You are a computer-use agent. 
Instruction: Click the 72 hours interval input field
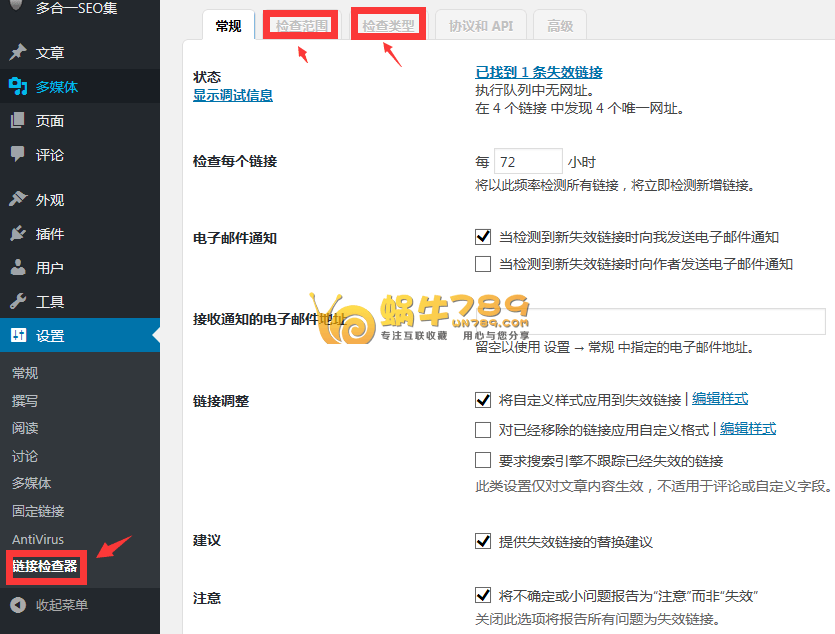coord(528,161)
